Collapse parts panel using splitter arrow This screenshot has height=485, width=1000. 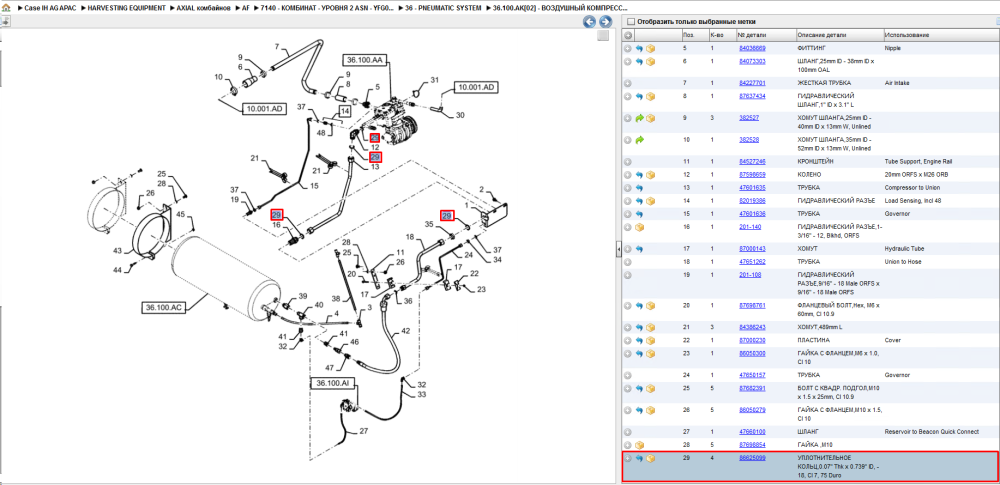click(619, 251)
